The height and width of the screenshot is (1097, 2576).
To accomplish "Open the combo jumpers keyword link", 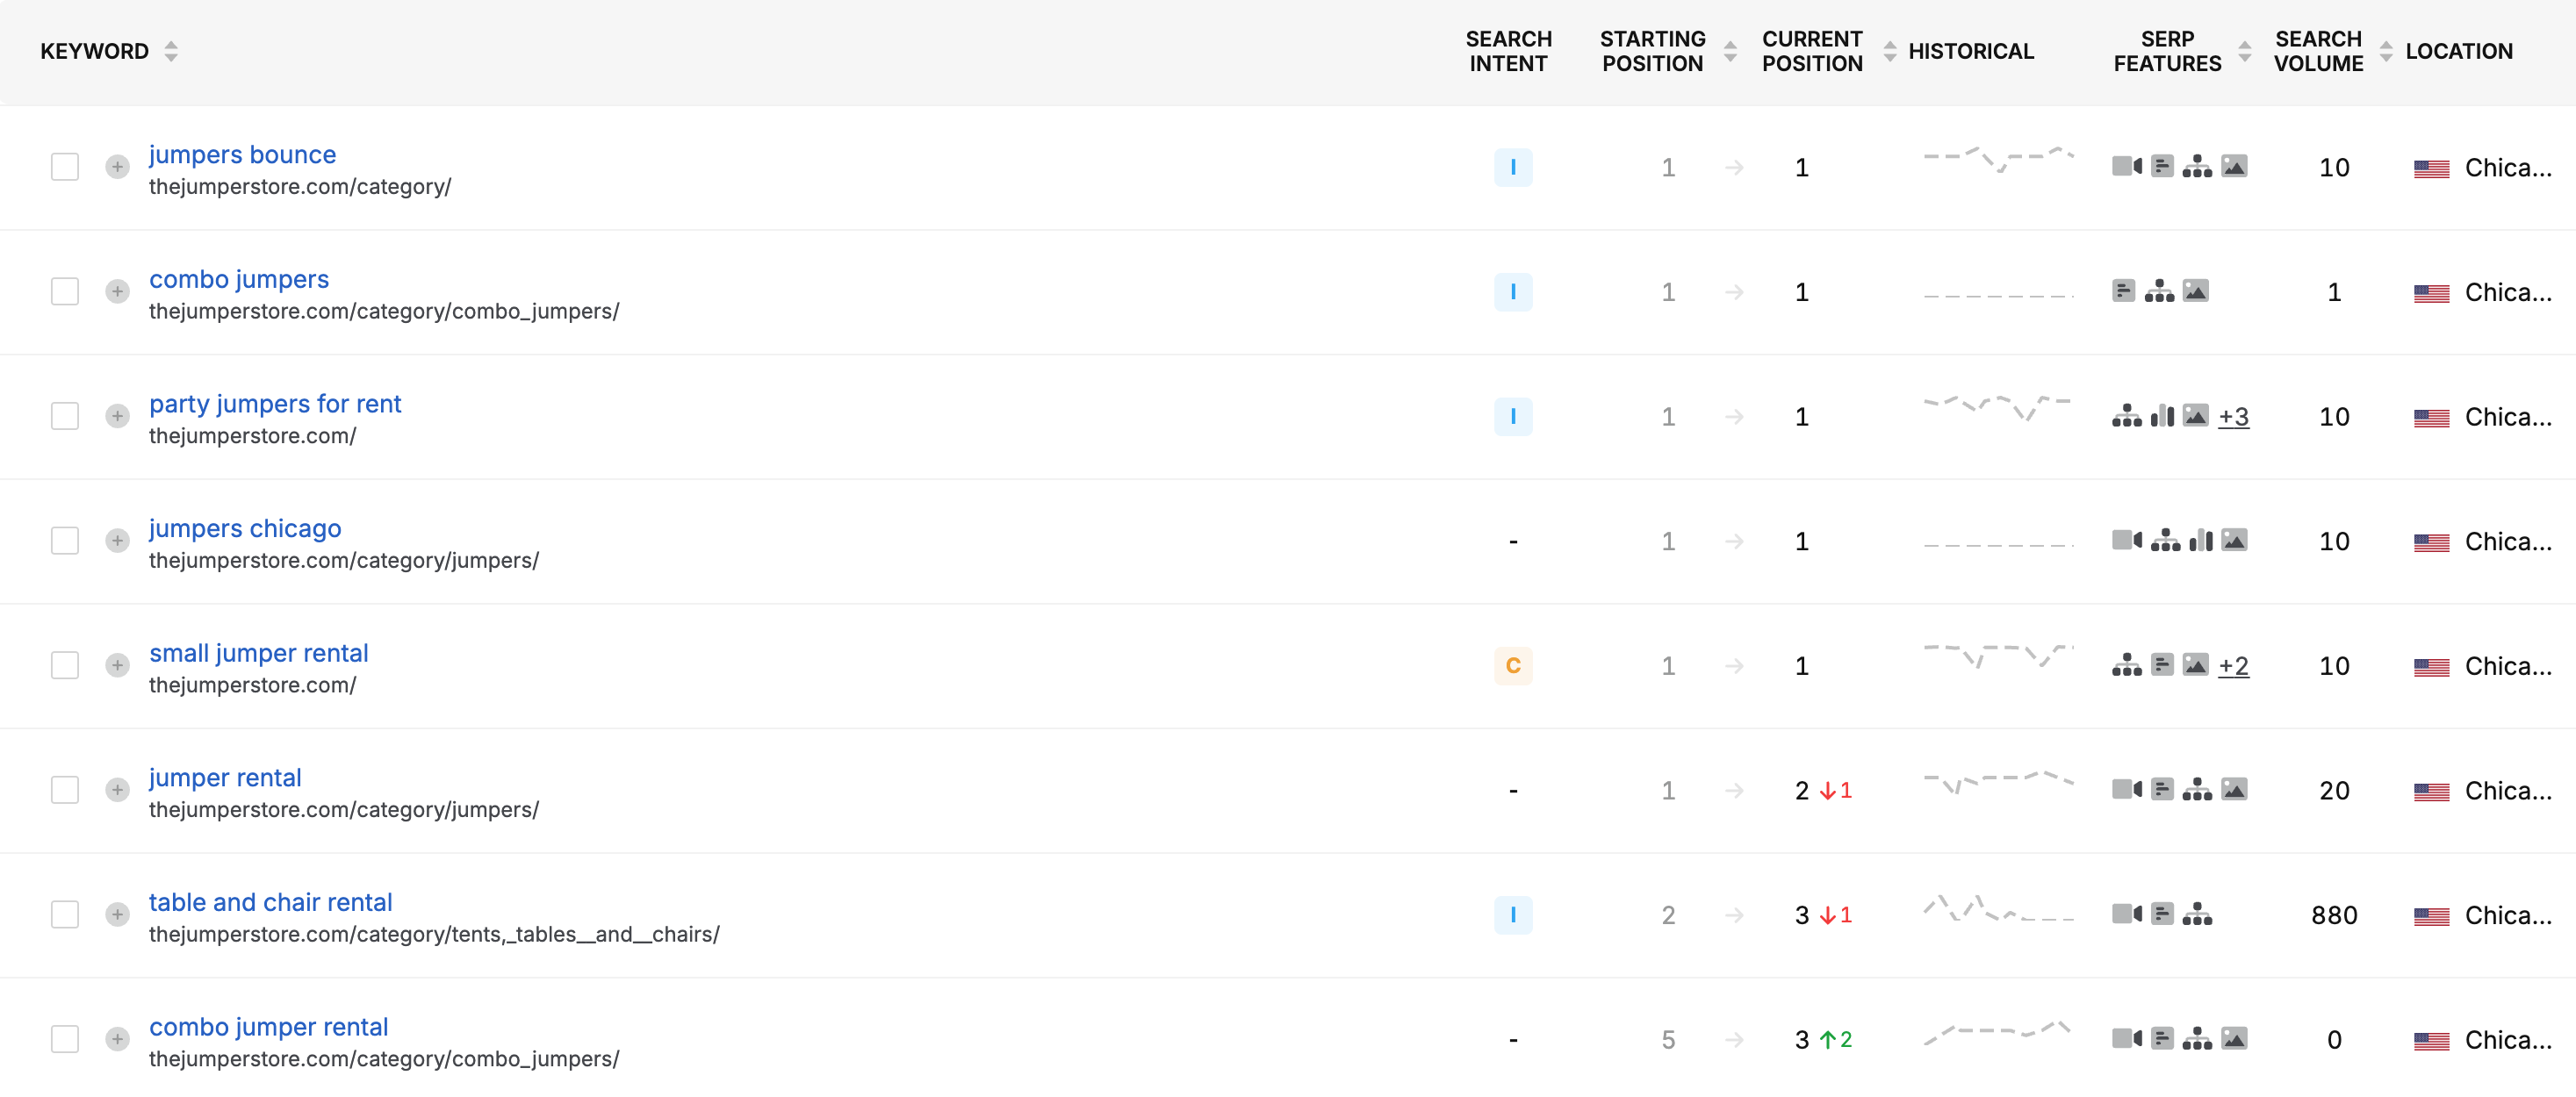I will pos(239,279).
